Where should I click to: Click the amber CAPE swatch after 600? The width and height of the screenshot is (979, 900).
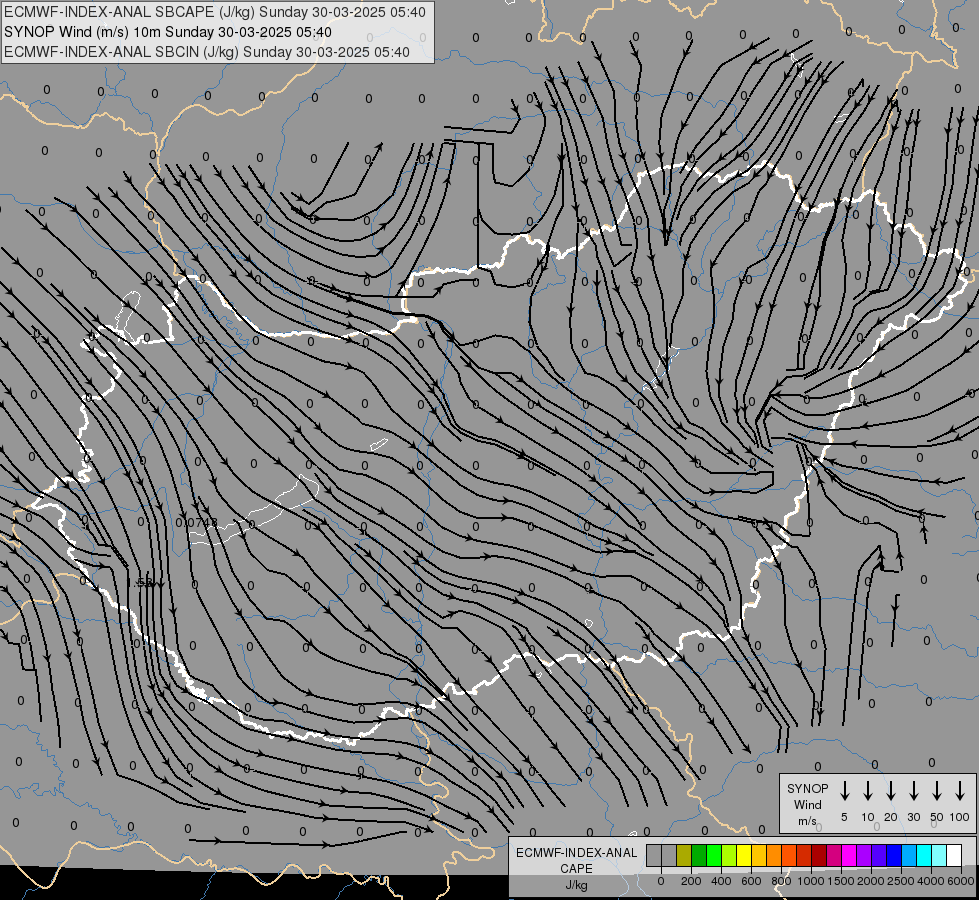point(759,855)
